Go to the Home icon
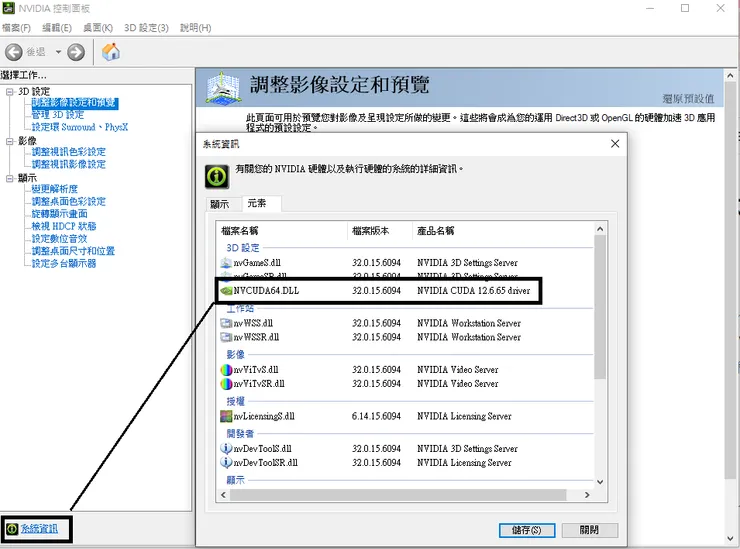This screenshot has width=740, height=549. tap(111, 52)
